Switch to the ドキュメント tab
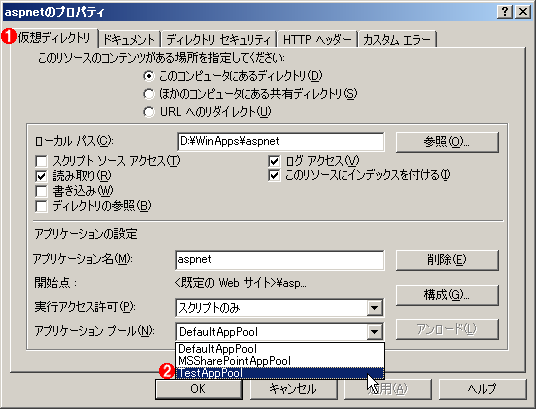 click(129, 39)
